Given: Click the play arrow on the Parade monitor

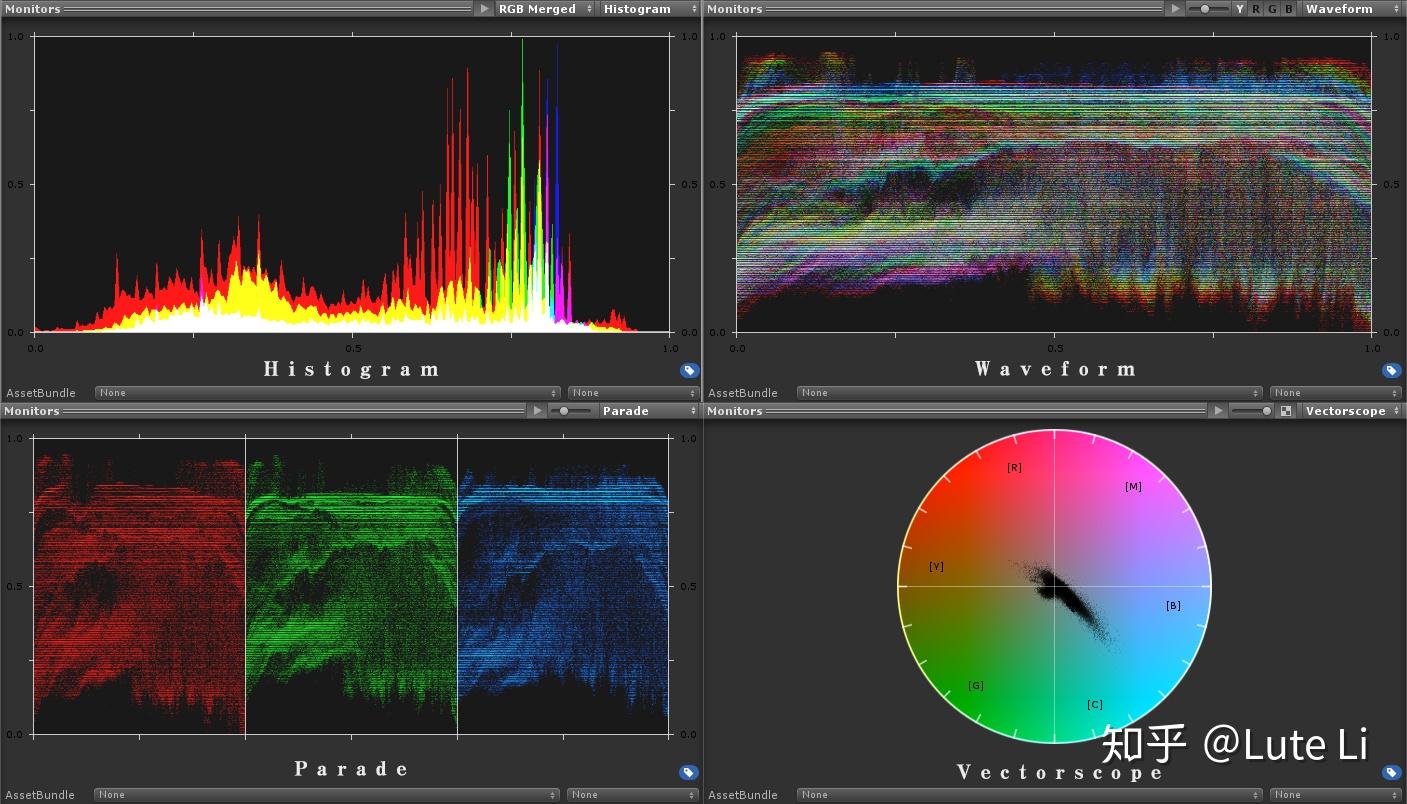Looking at the screenshot, I should [538, 410].
